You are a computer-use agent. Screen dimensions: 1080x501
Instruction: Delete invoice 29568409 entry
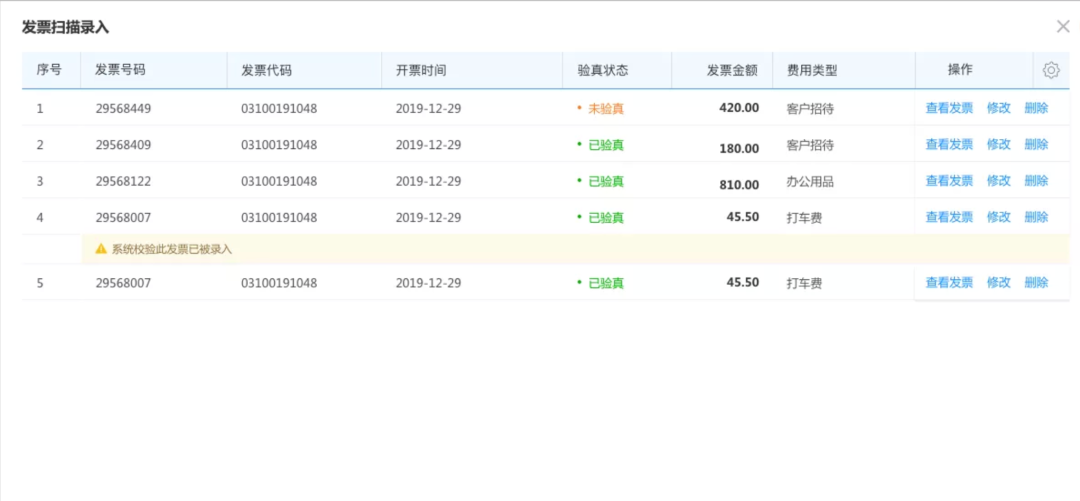coord(1036,145)
